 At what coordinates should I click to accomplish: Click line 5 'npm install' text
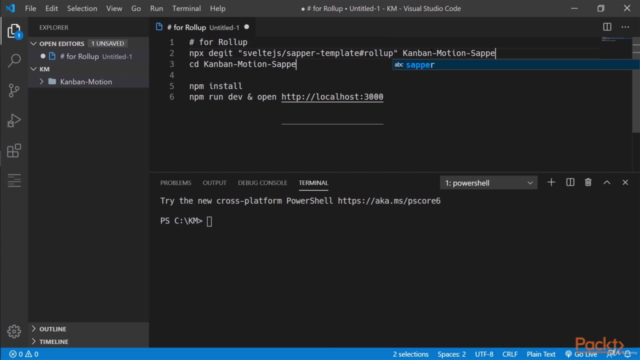pyautogui.click(x=216, y=86)
